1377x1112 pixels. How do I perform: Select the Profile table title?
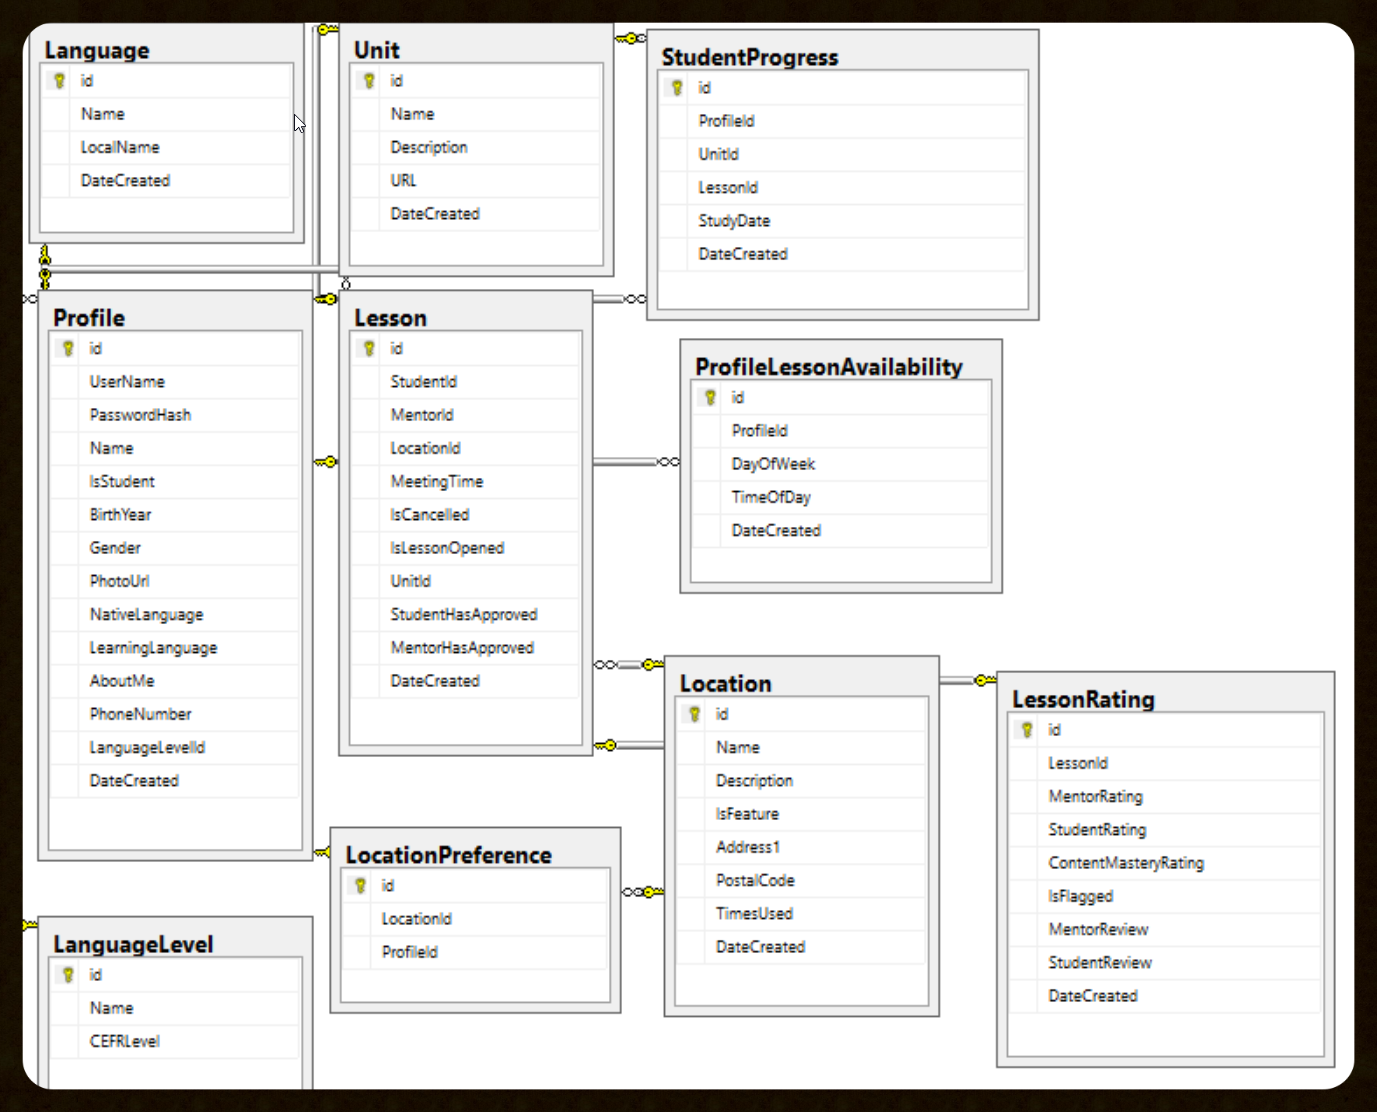pos(89,318)
